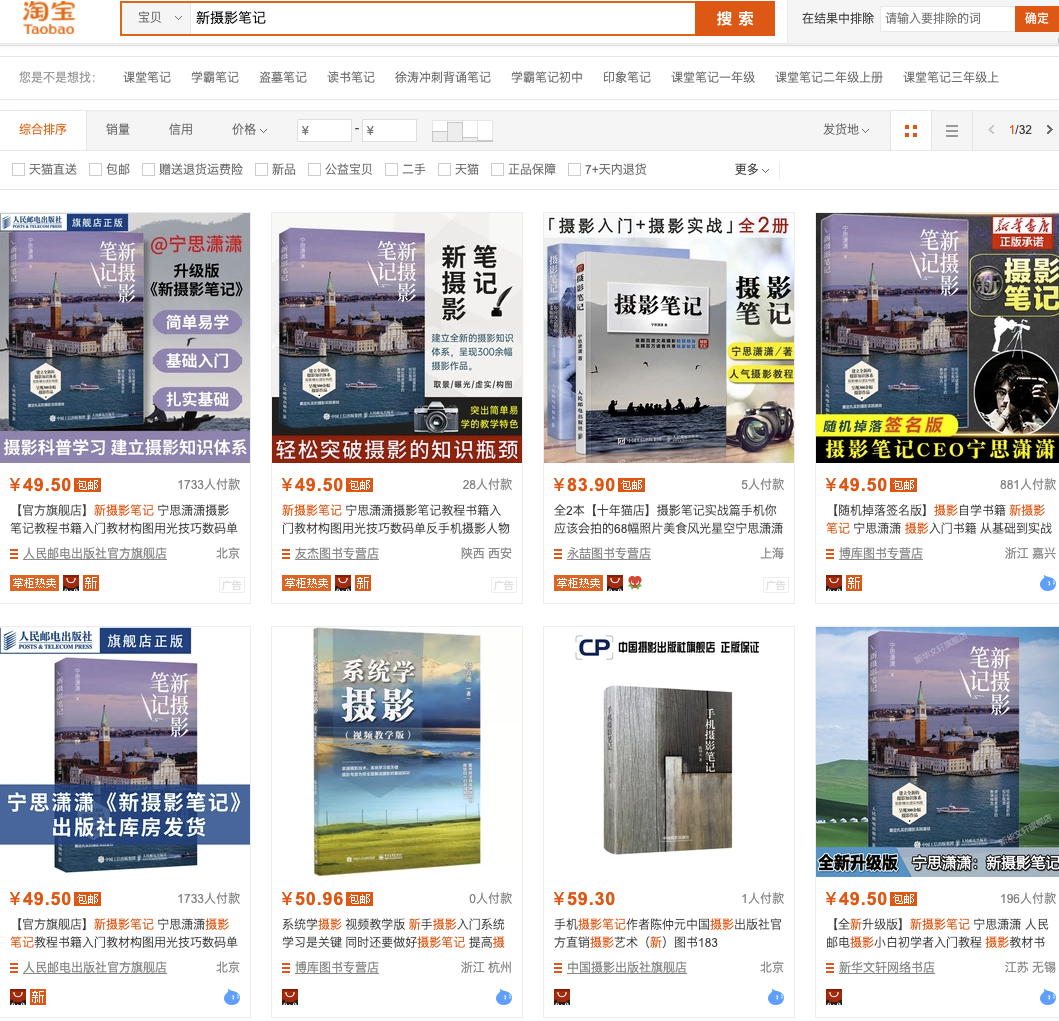Viewport: 1059px width, 1021px height.
Task: Click Tmall cat icon on 中国摄影出版社旗舰店 listing
Action: (562, 997)
